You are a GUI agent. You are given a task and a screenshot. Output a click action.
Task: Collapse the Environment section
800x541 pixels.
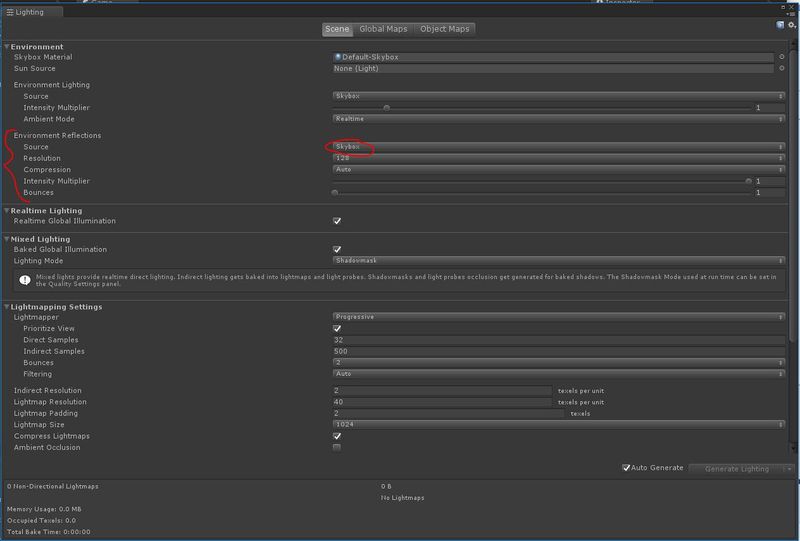(x=7, y=46)
